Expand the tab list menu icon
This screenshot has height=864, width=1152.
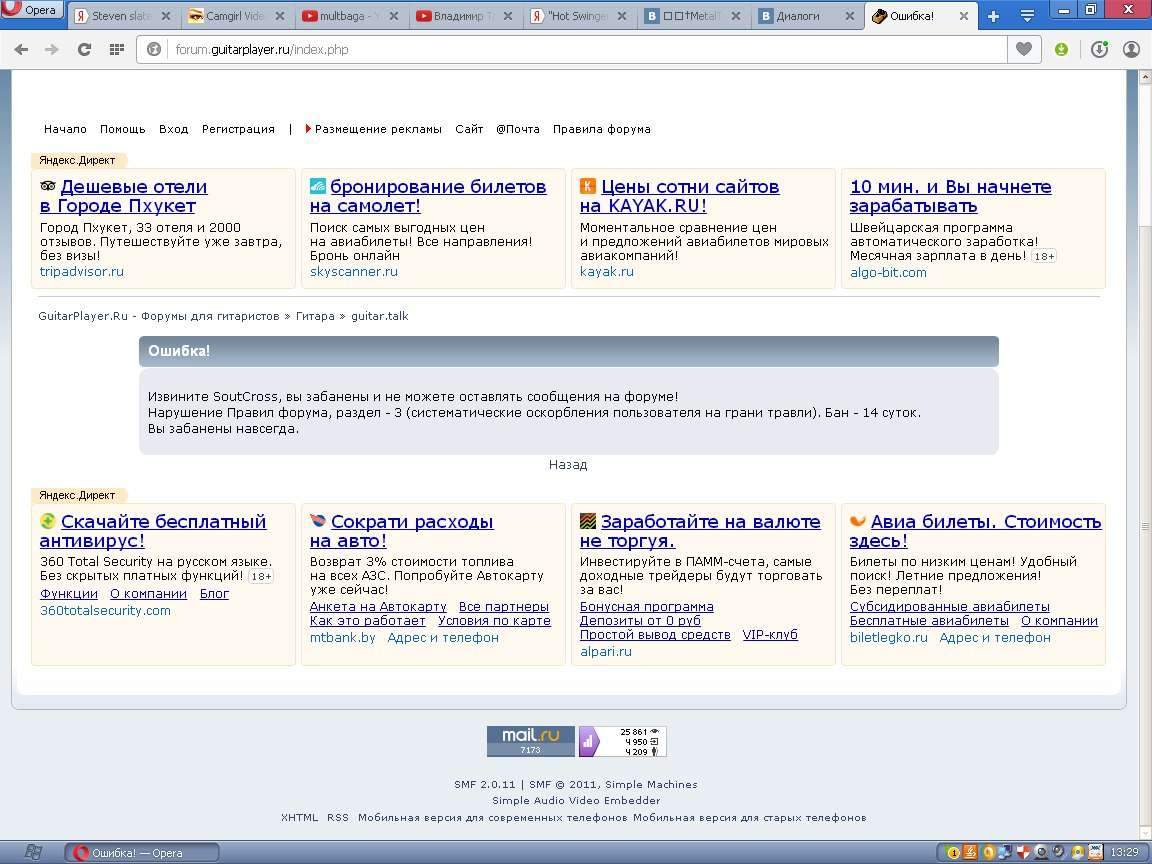[x=1026, y=16]
